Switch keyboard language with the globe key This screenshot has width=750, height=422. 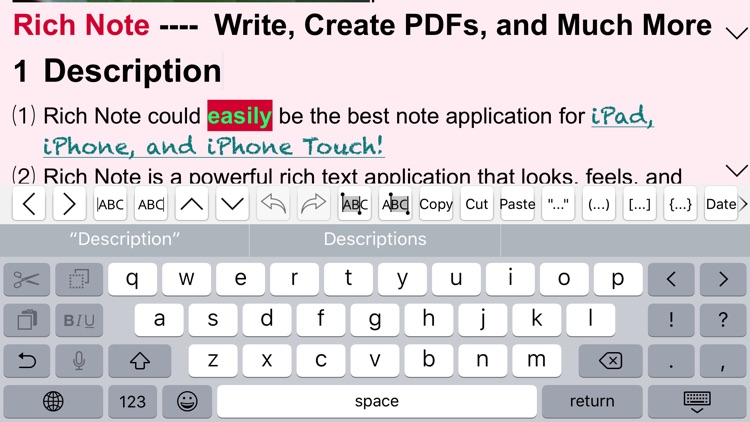click(53, 401)
